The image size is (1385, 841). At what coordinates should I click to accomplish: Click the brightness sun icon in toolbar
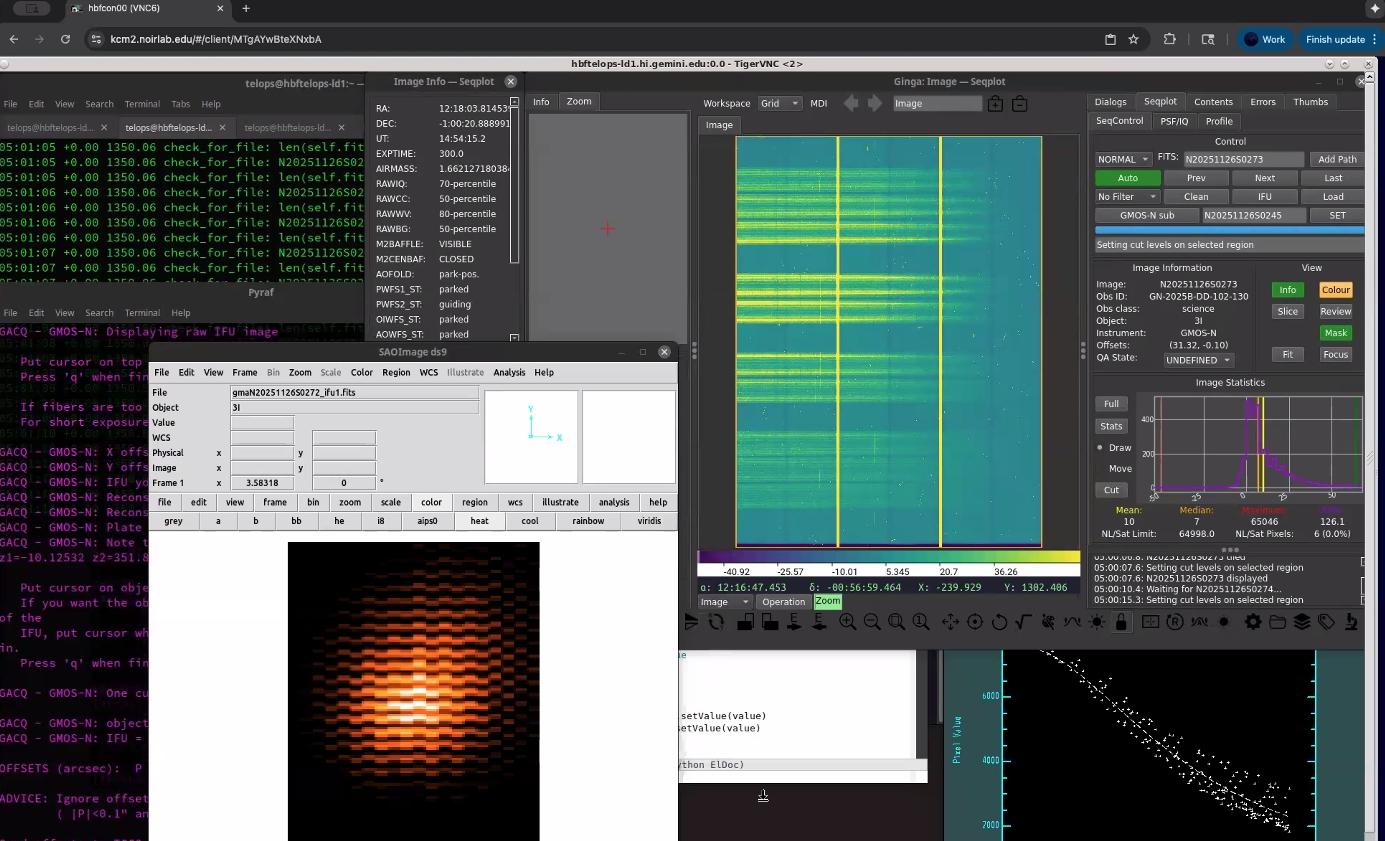pos(1098,622)
